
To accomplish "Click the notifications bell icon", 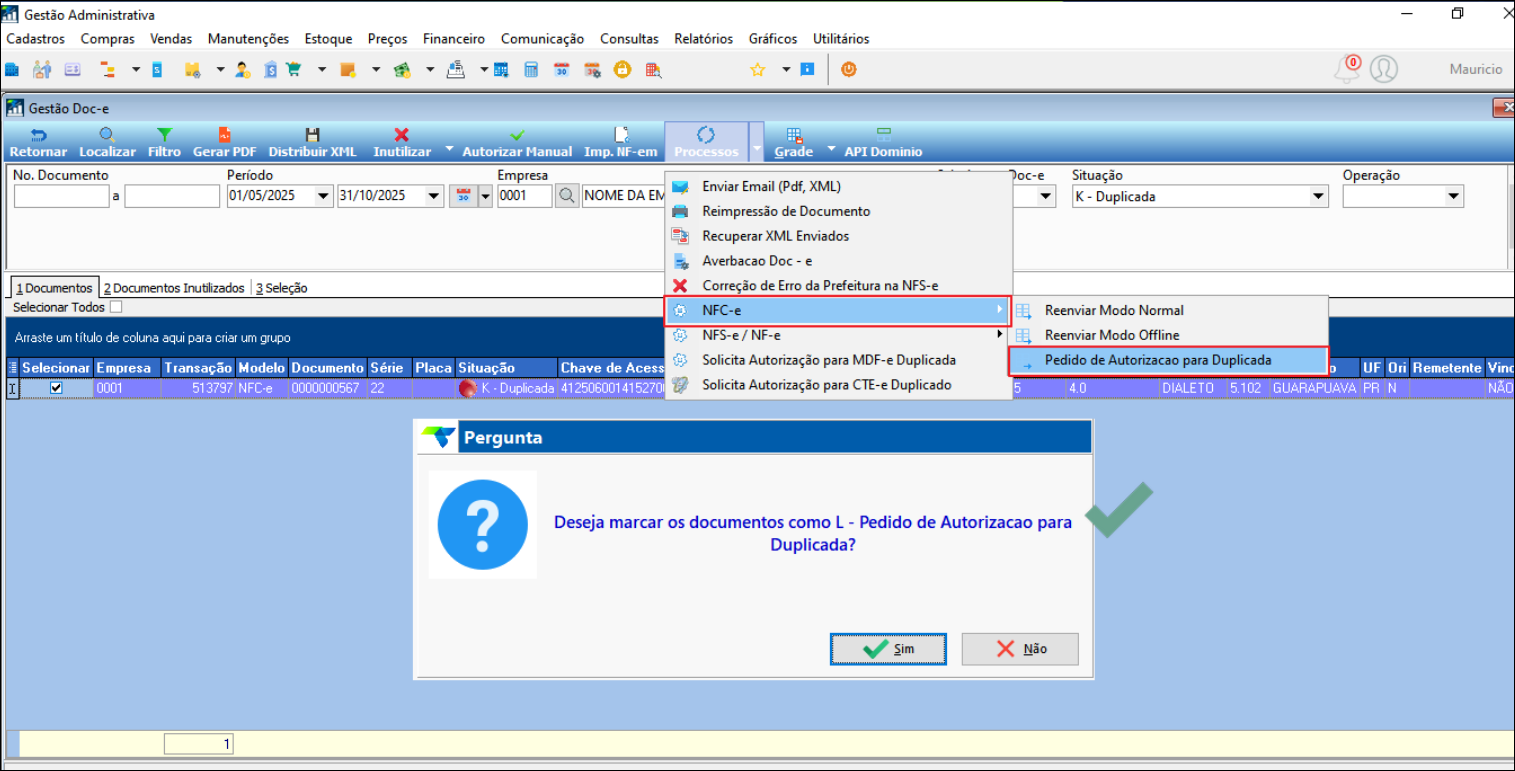I will click(1347, 69).
